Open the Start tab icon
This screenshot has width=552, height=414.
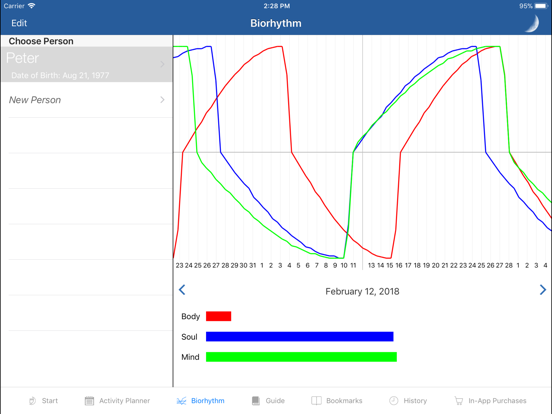click(x=32, y=401)
